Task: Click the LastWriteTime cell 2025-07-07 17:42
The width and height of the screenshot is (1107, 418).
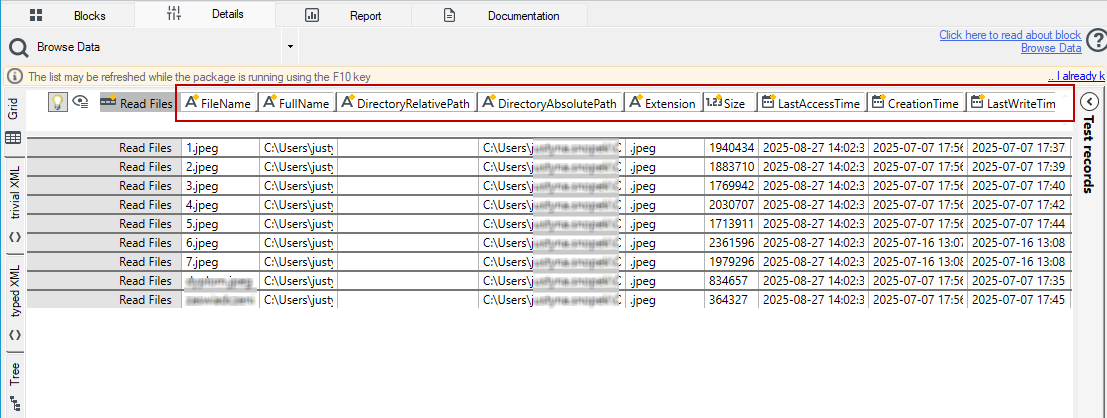Action: (1019, 205)
